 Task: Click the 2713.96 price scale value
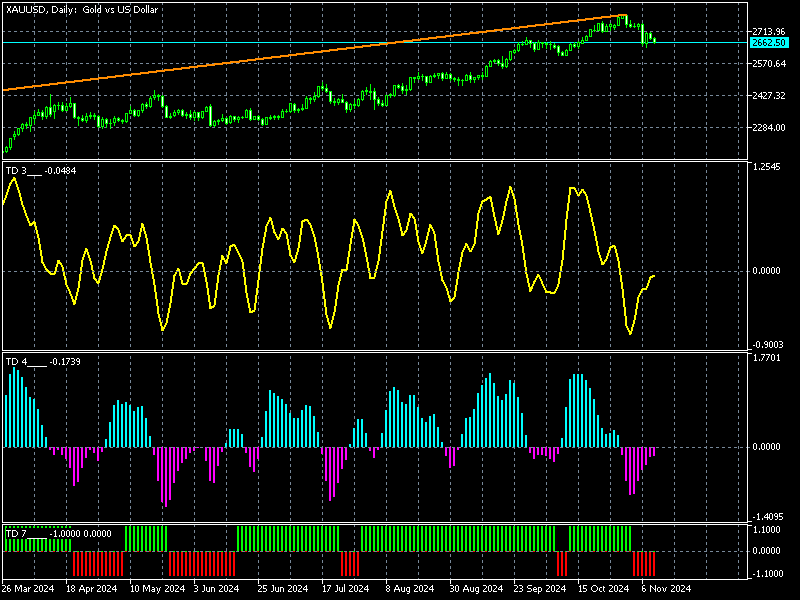click(769, 32)
